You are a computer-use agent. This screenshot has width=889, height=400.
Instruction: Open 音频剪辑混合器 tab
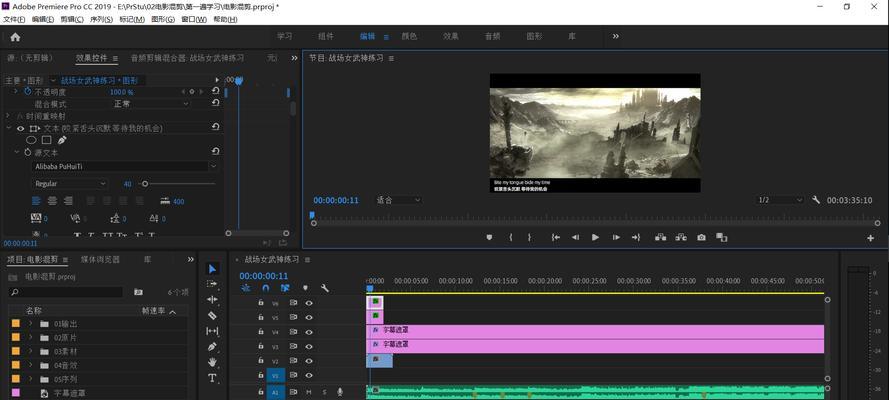(188, 58)
